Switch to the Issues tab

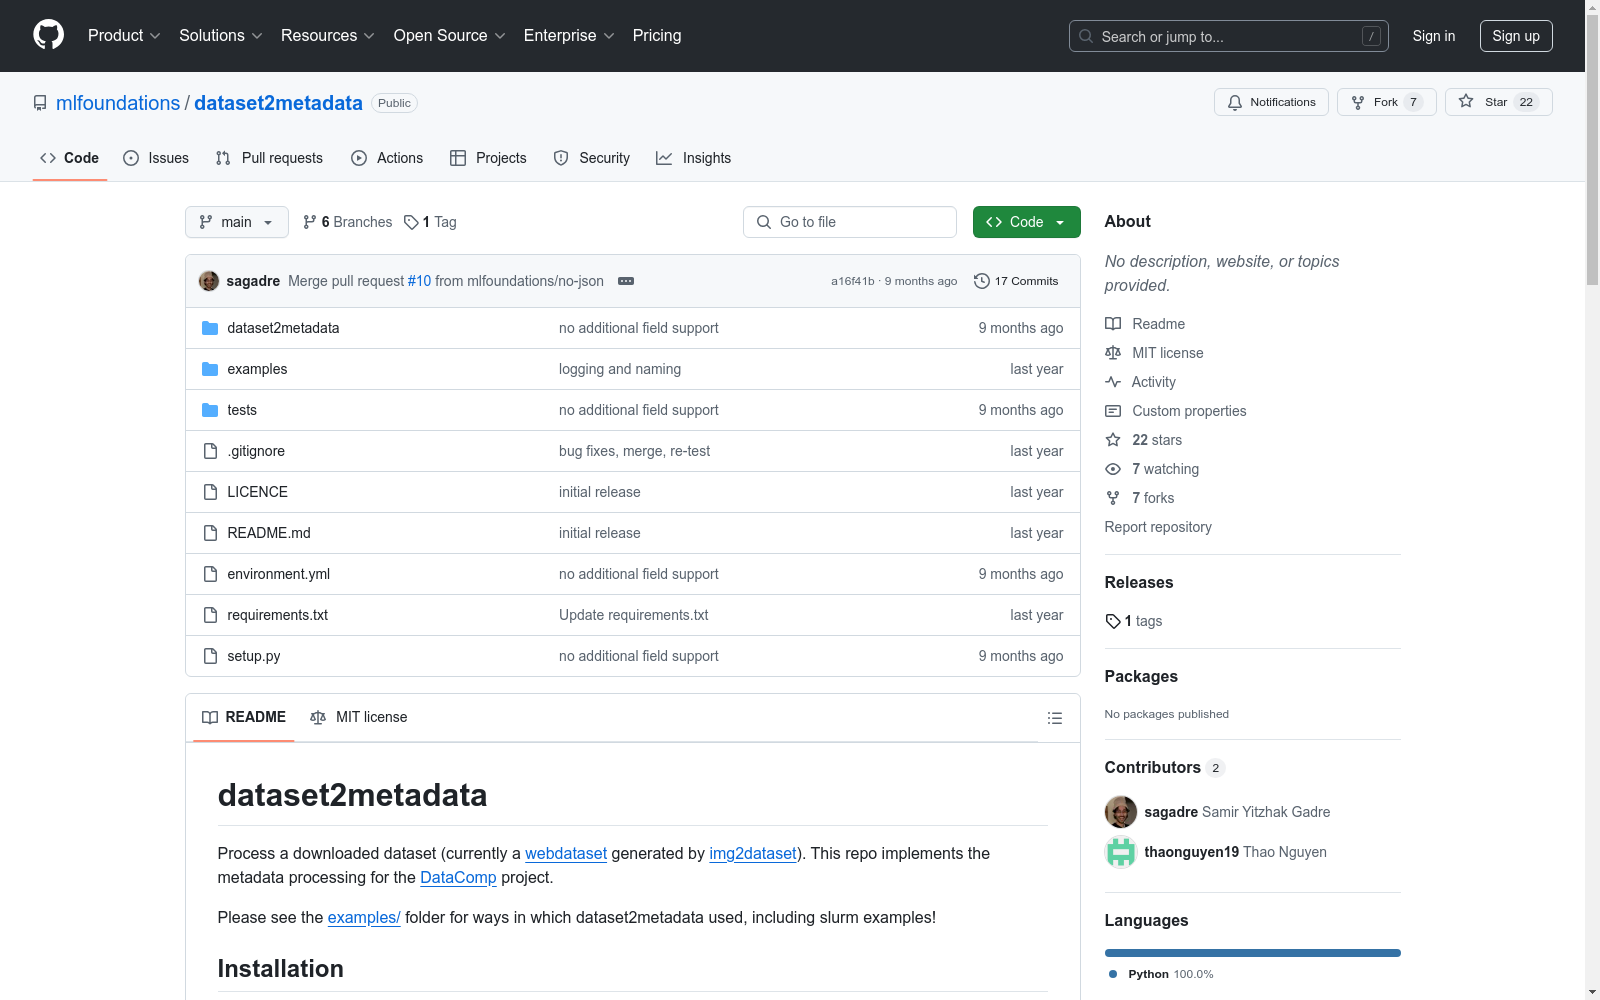point(156,158)
